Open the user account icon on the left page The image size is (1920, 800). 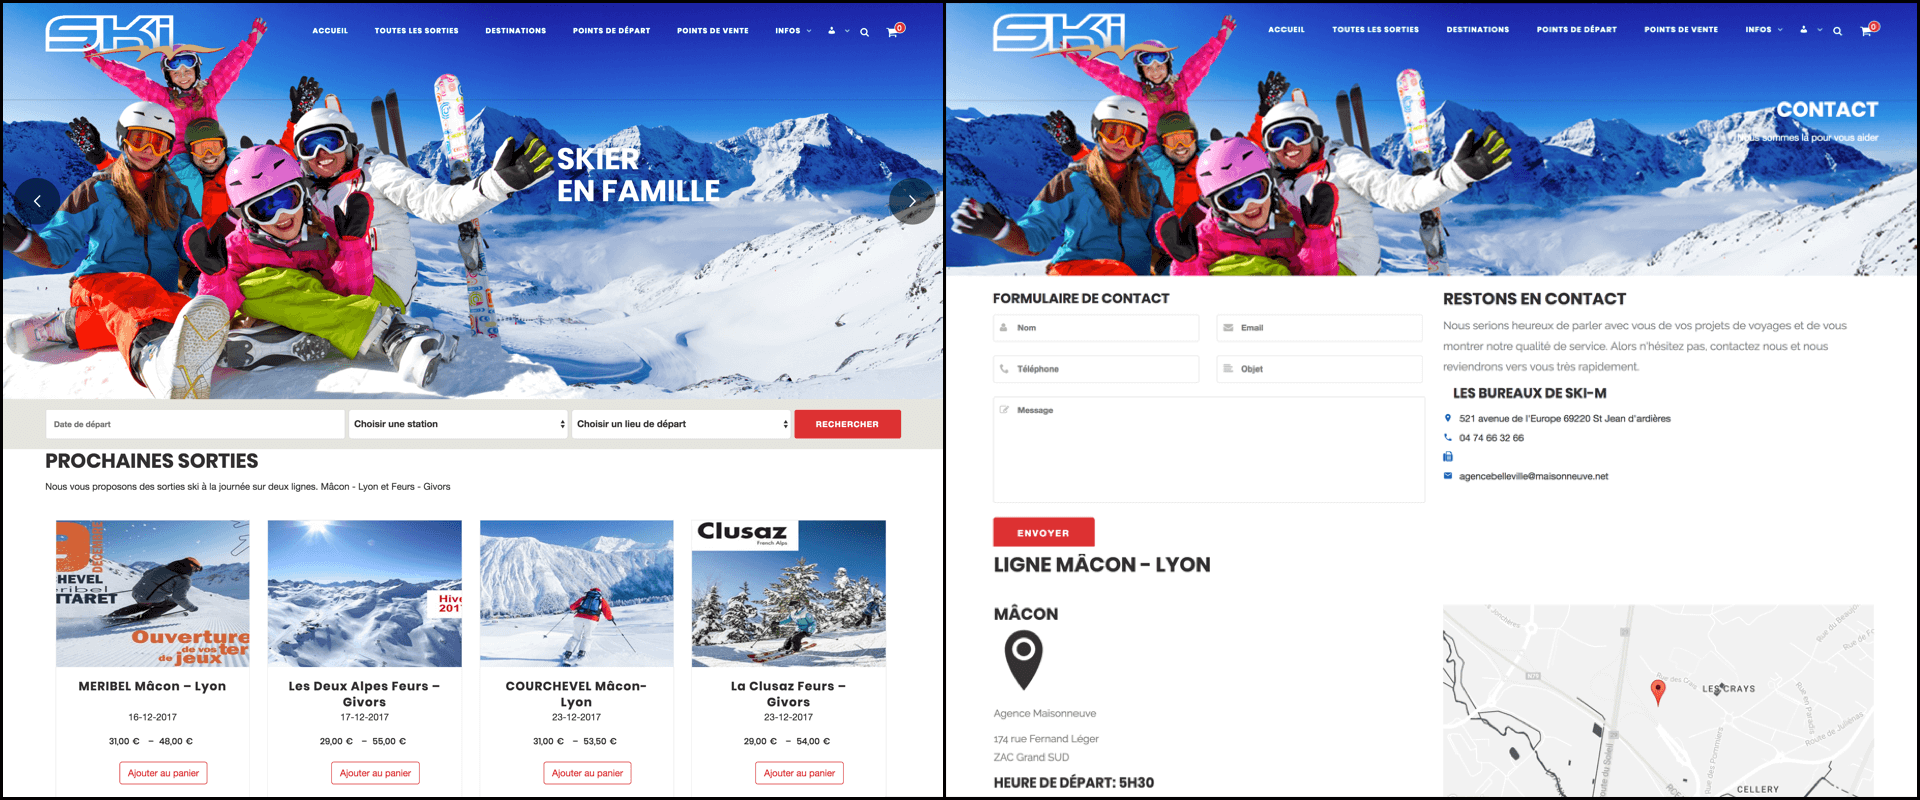(831, 31)
